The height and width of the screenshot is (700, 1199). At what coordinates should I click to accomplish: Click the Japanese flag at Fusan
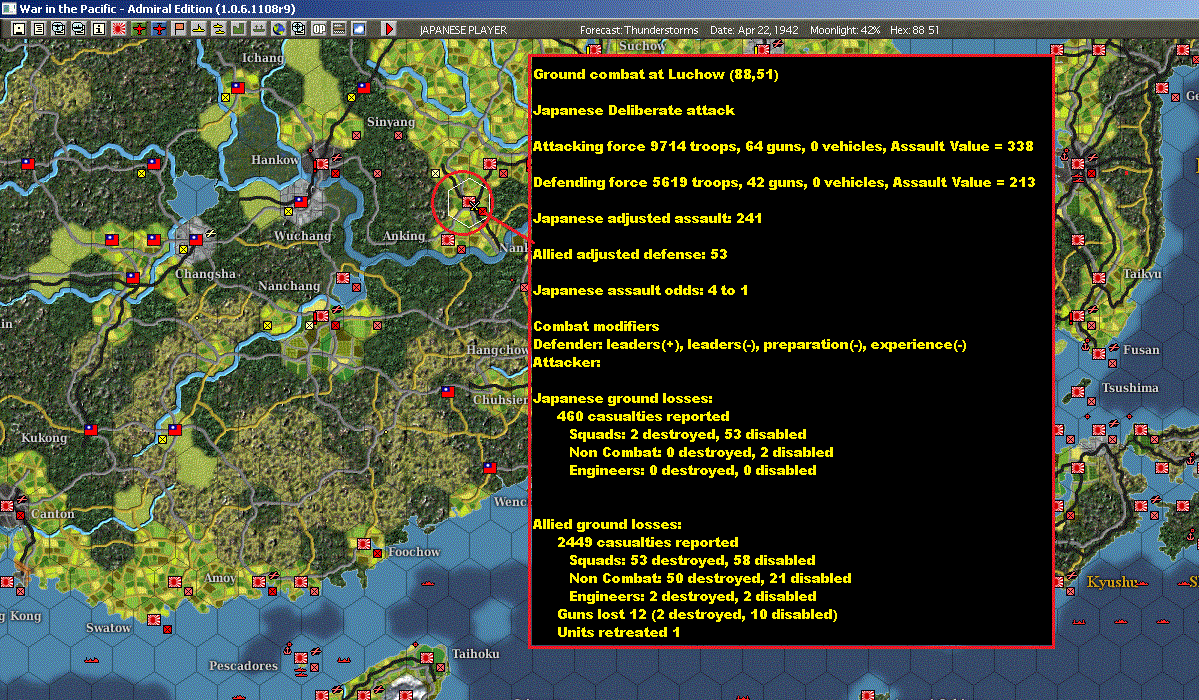pos(1099,353)
